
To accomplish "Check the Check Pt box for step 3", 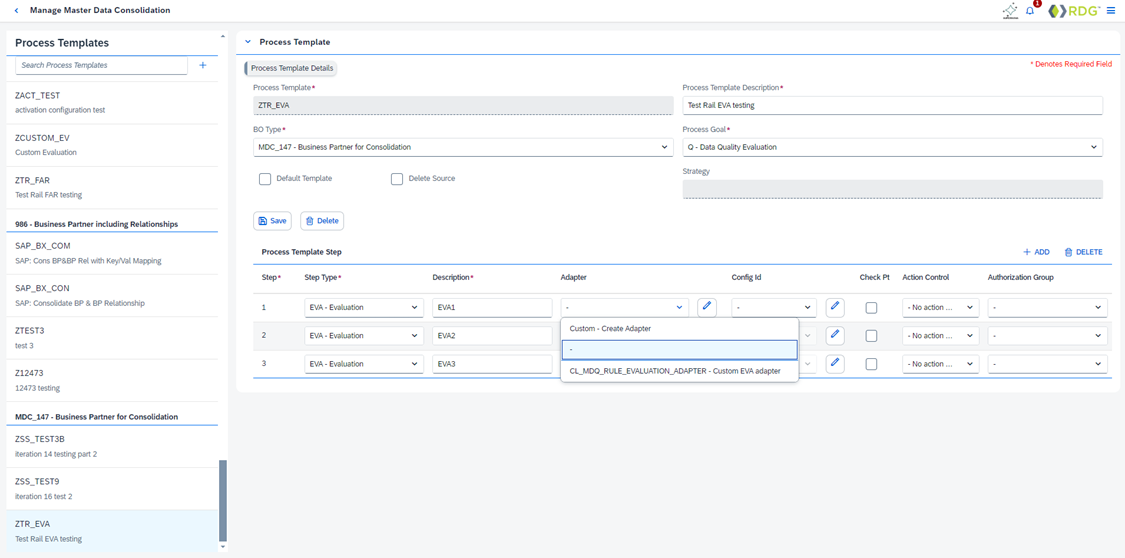I will [x=871, y=364].
